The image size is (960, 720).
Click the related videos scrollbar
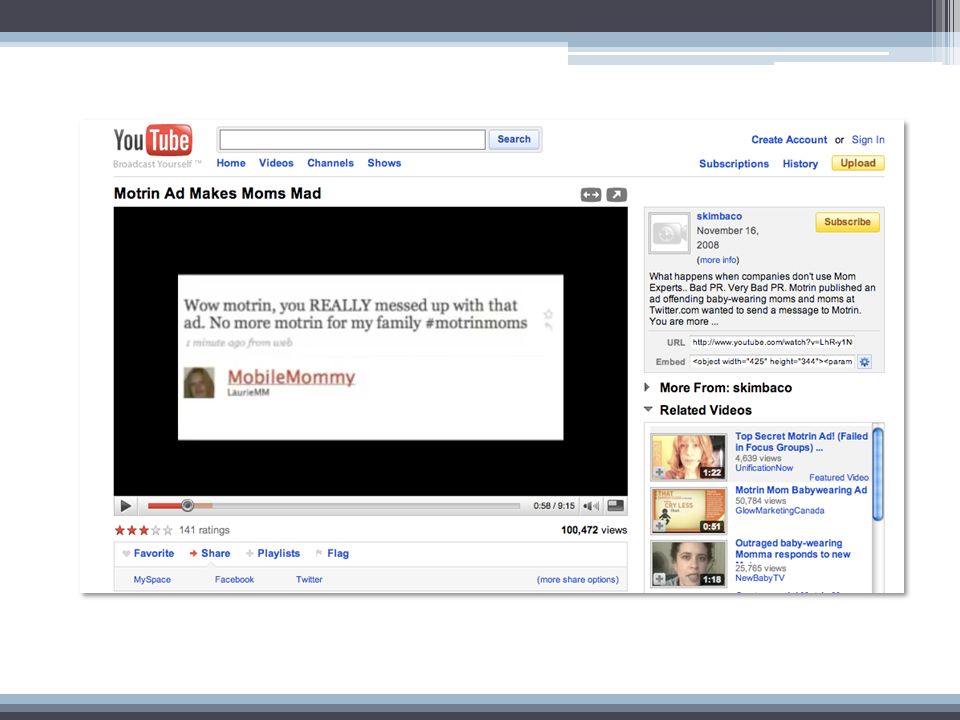tap(877, 474)
